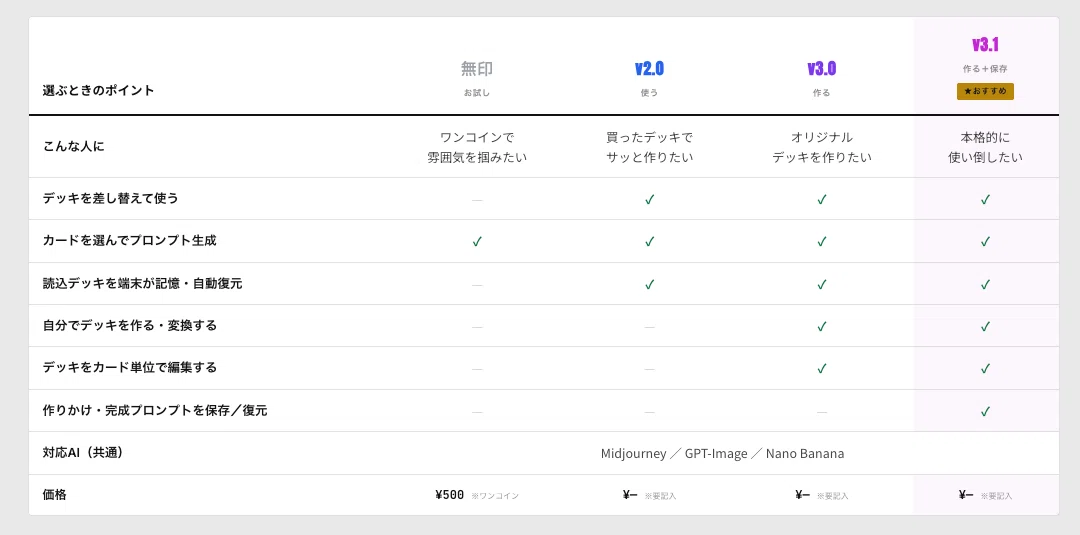Viewport: 1080px width, 535px height.
Task: Click the 本格的に使い倒したい description cell
Action: coord(986,147)
